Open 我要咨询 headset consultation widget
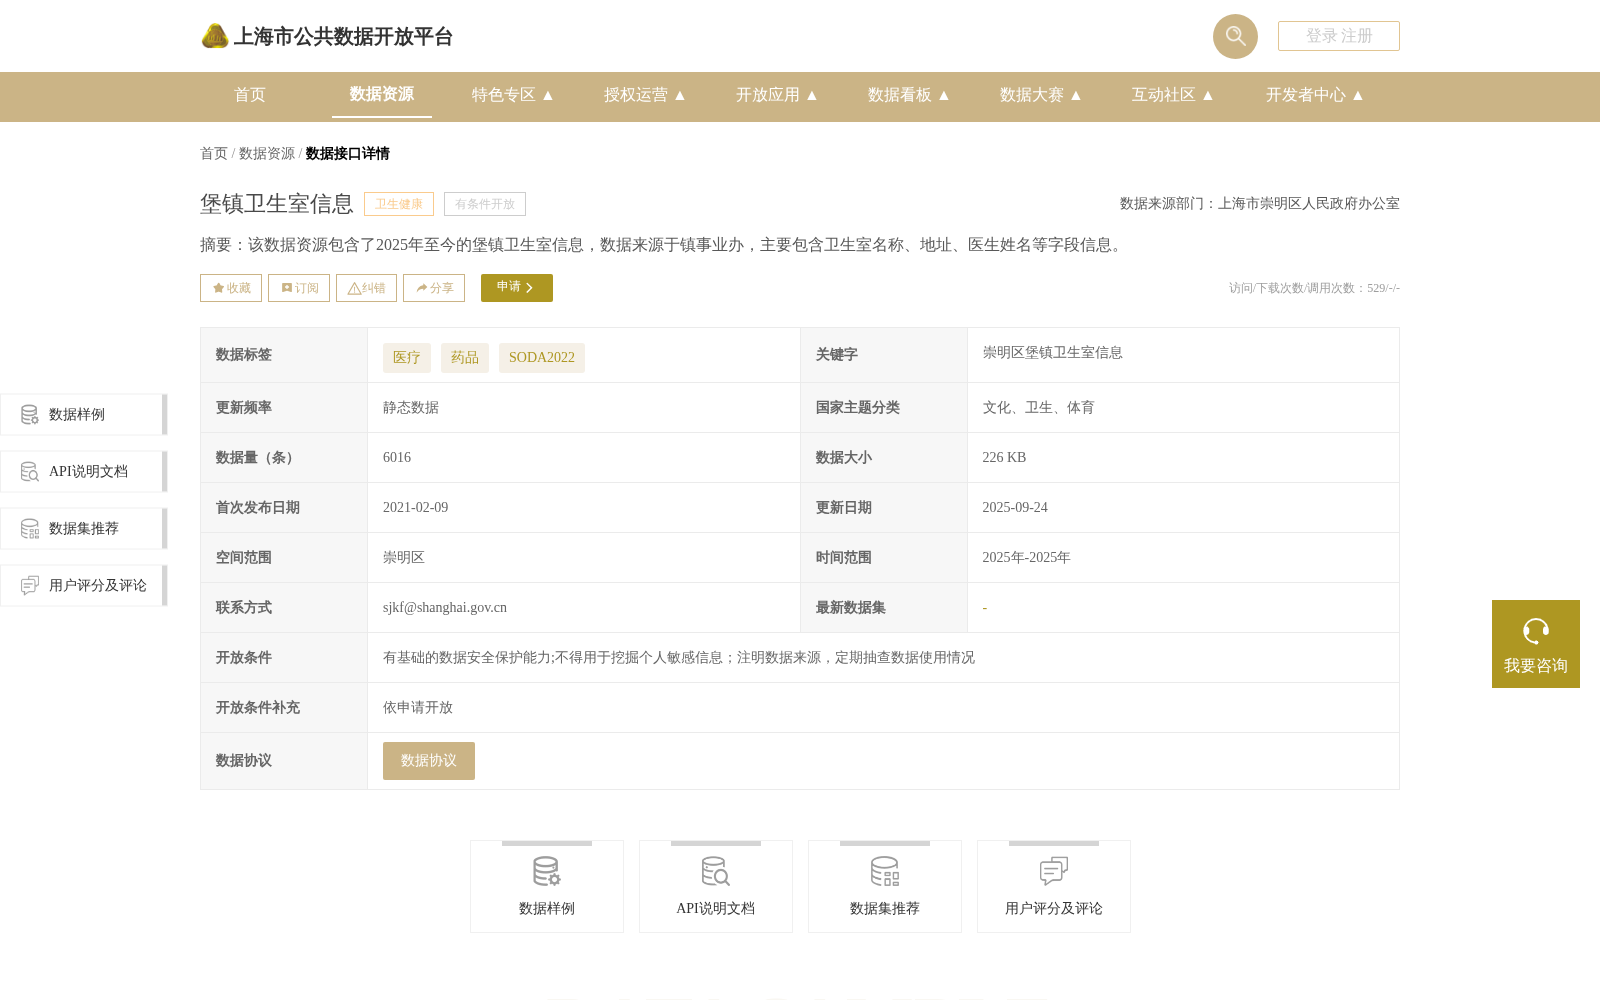This screenshot has height=1000, width=1600. point(1536,644)
